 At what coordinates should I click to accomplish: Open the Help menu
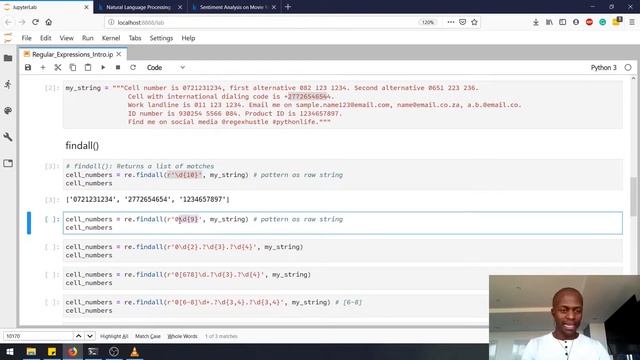(x=188, y=38)
